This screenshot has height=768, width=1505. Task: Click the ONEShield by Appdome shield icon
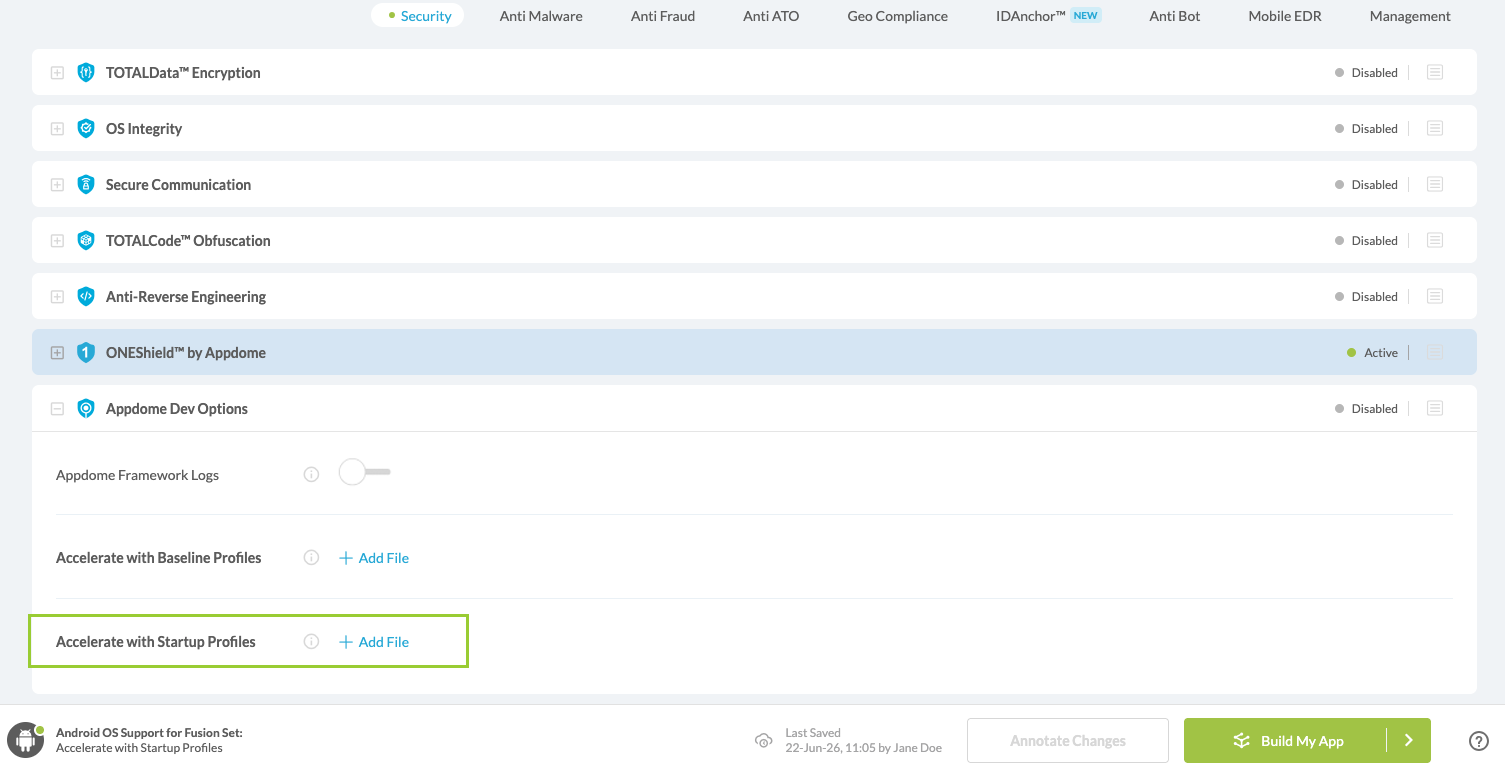click(86, 352)
